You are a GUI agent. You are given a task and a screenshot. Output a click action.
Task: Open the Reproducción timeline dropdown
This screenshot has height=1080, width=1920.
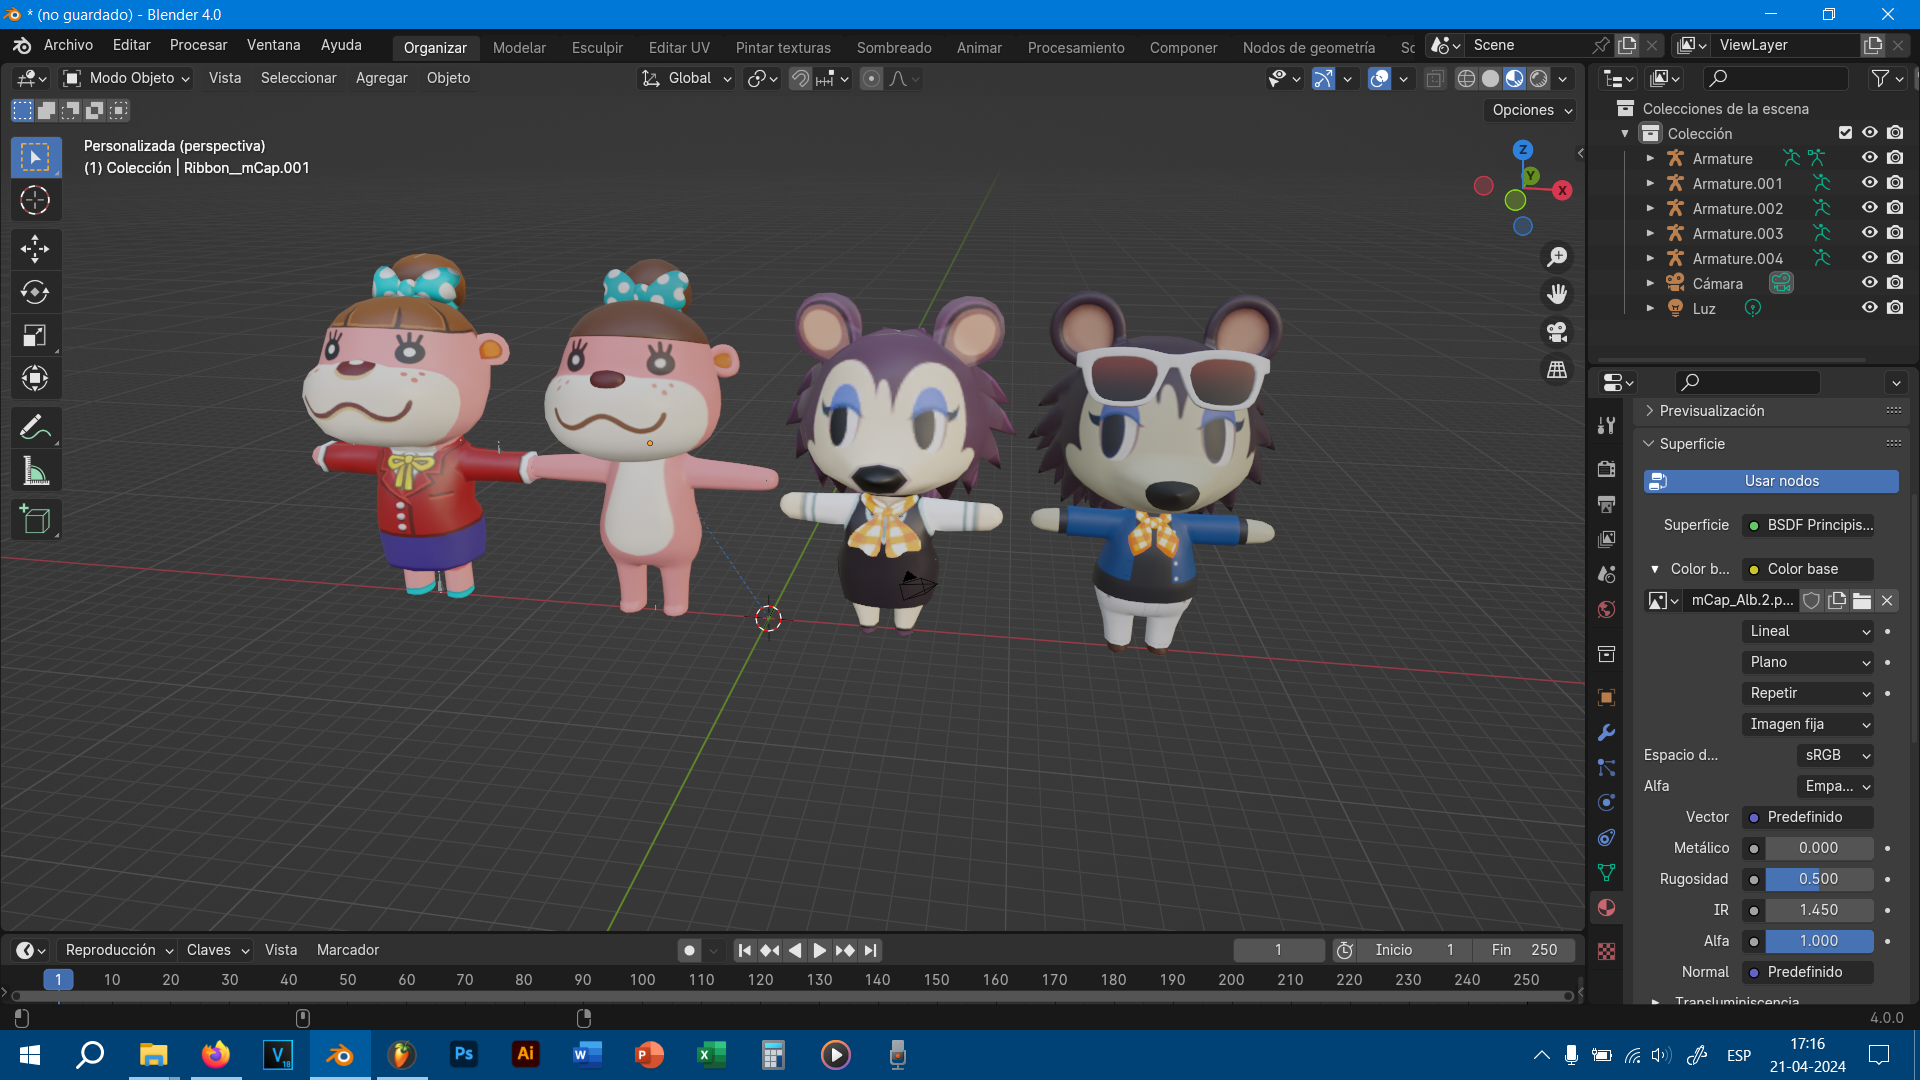point(118,950)
